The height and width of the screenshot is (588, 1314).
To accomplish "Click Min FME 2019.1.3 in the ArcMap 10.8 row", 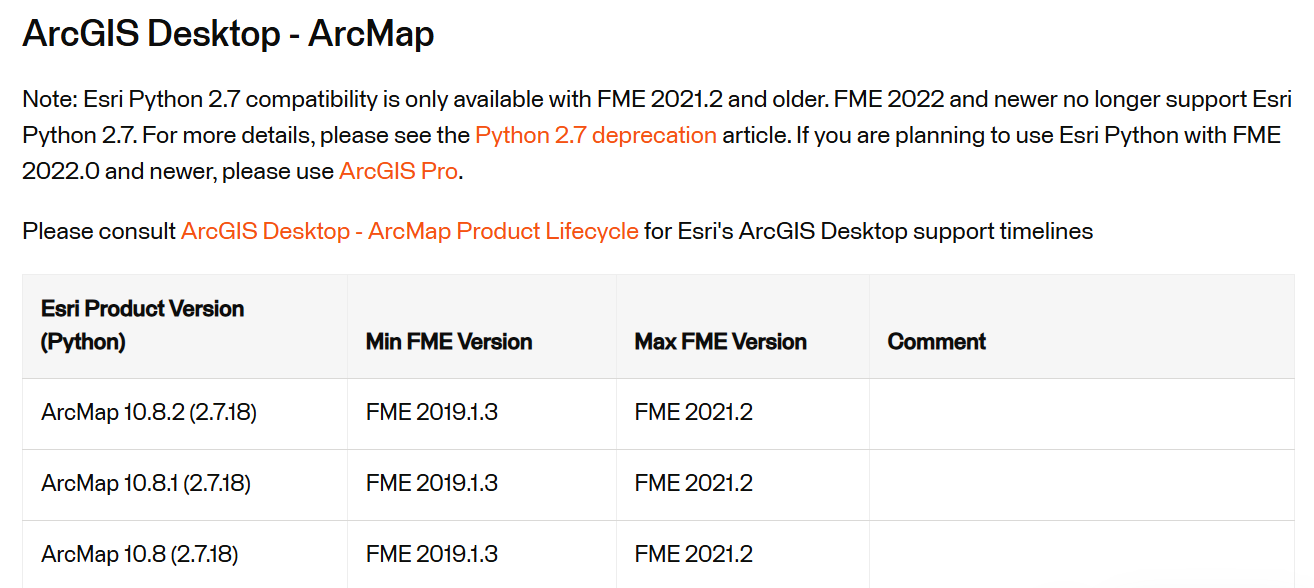I will pos(432,554).
